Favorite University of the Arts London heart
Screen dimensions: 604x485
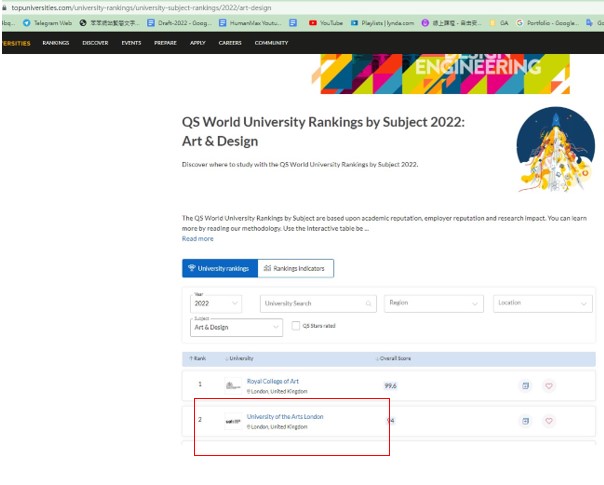(x=549, y=421)
